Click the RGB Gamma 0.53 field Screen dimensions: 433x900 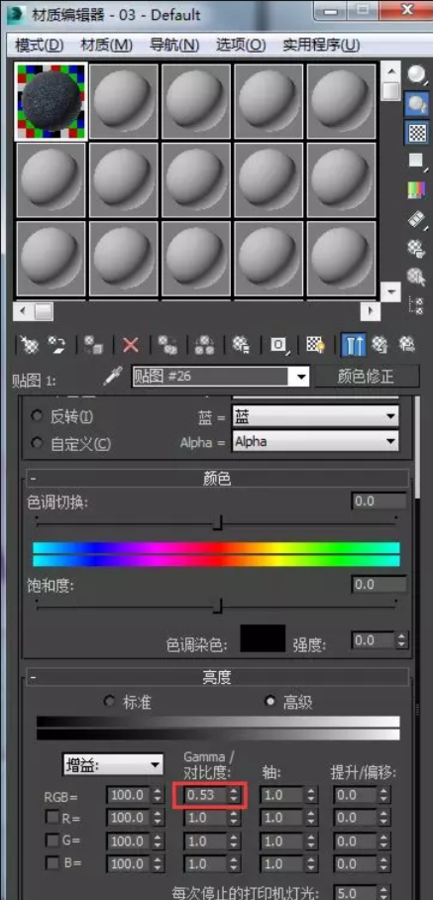(206, 795)
